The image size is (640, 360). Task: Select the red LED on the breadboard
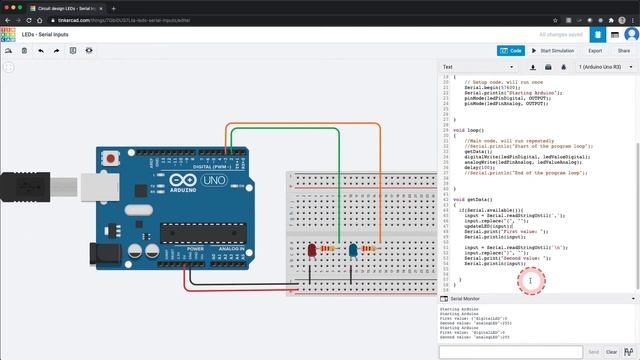tap(312, 251)
